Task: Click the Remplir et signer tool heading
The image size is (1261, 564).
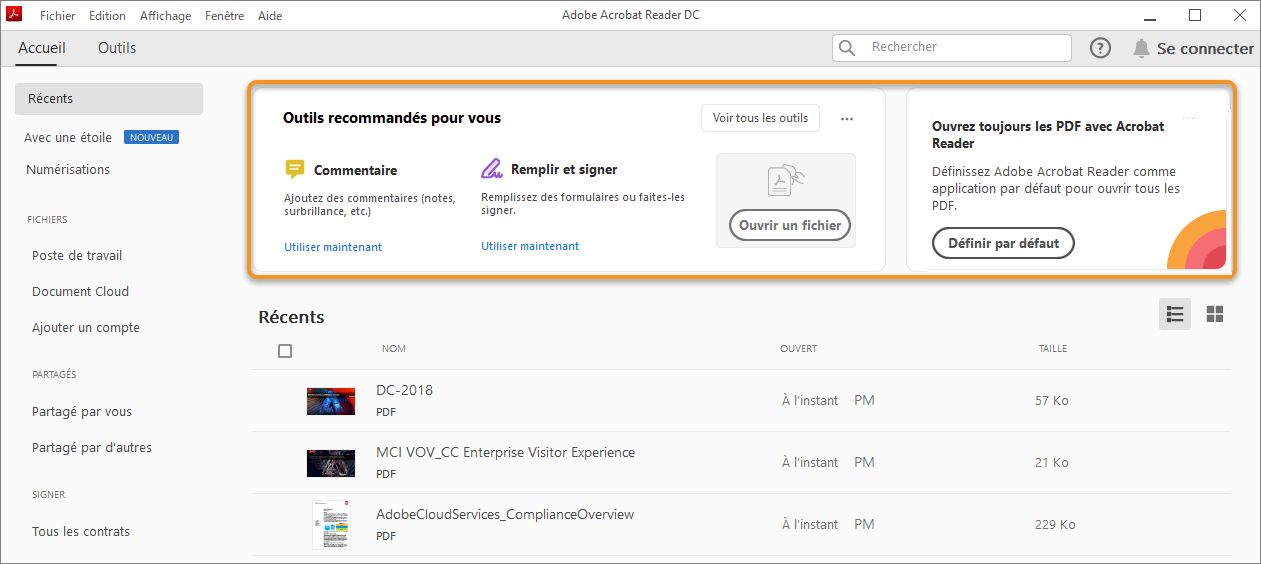Action: click(564, 169)
